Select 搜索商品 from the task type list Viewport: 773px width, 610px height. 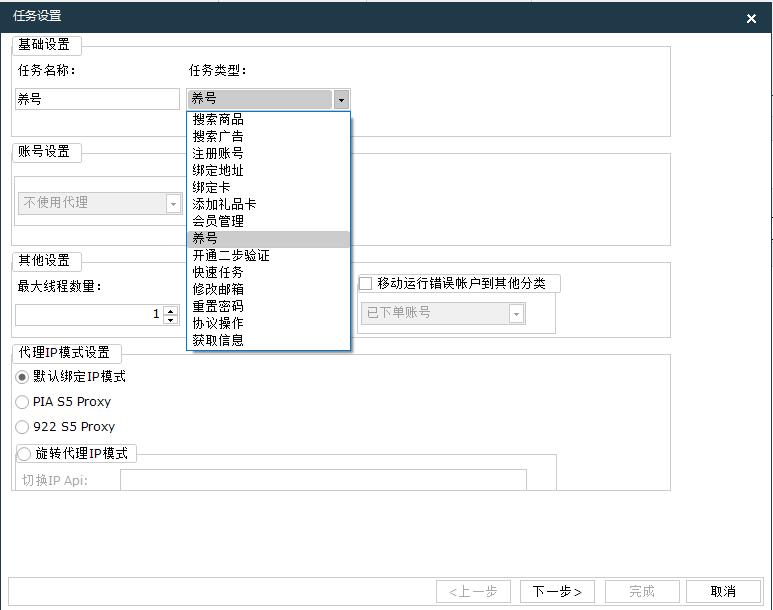pyautogui.click(x=268, y=119)
